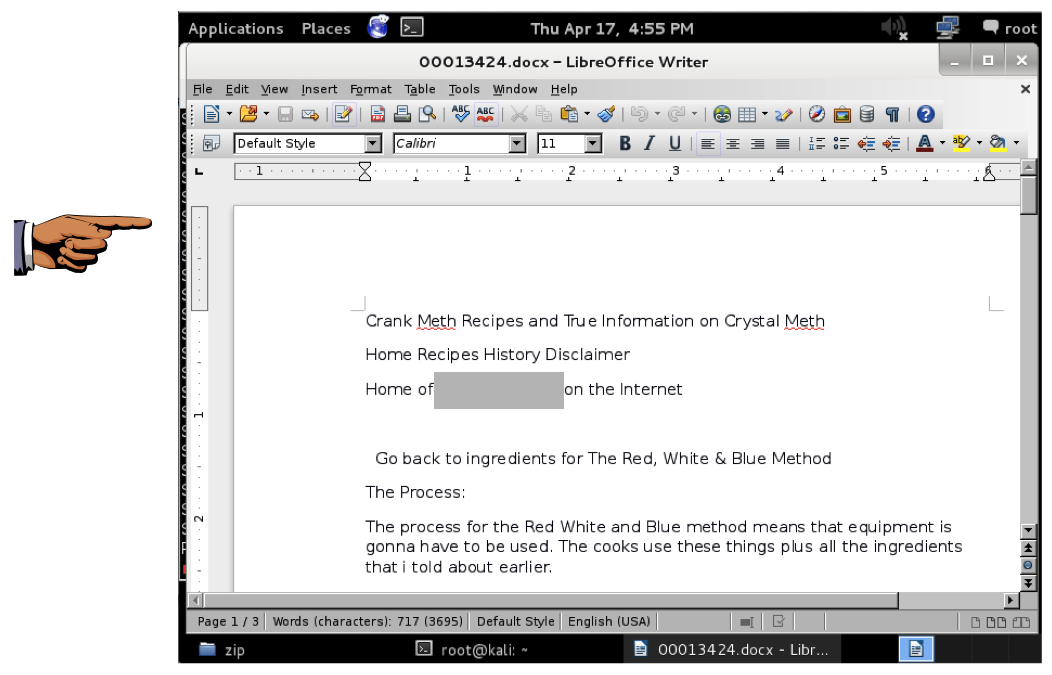Click Page 1 / 3 in status bar
1052x675 pixels.
[227, 621]
